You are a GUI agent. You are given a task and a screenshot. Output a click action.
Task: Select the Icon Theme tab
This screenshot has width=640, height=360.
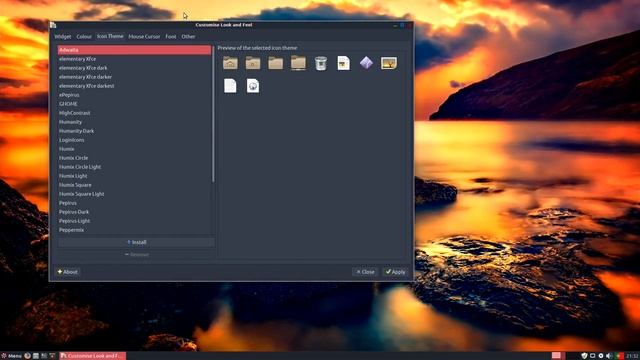(110, 36)
